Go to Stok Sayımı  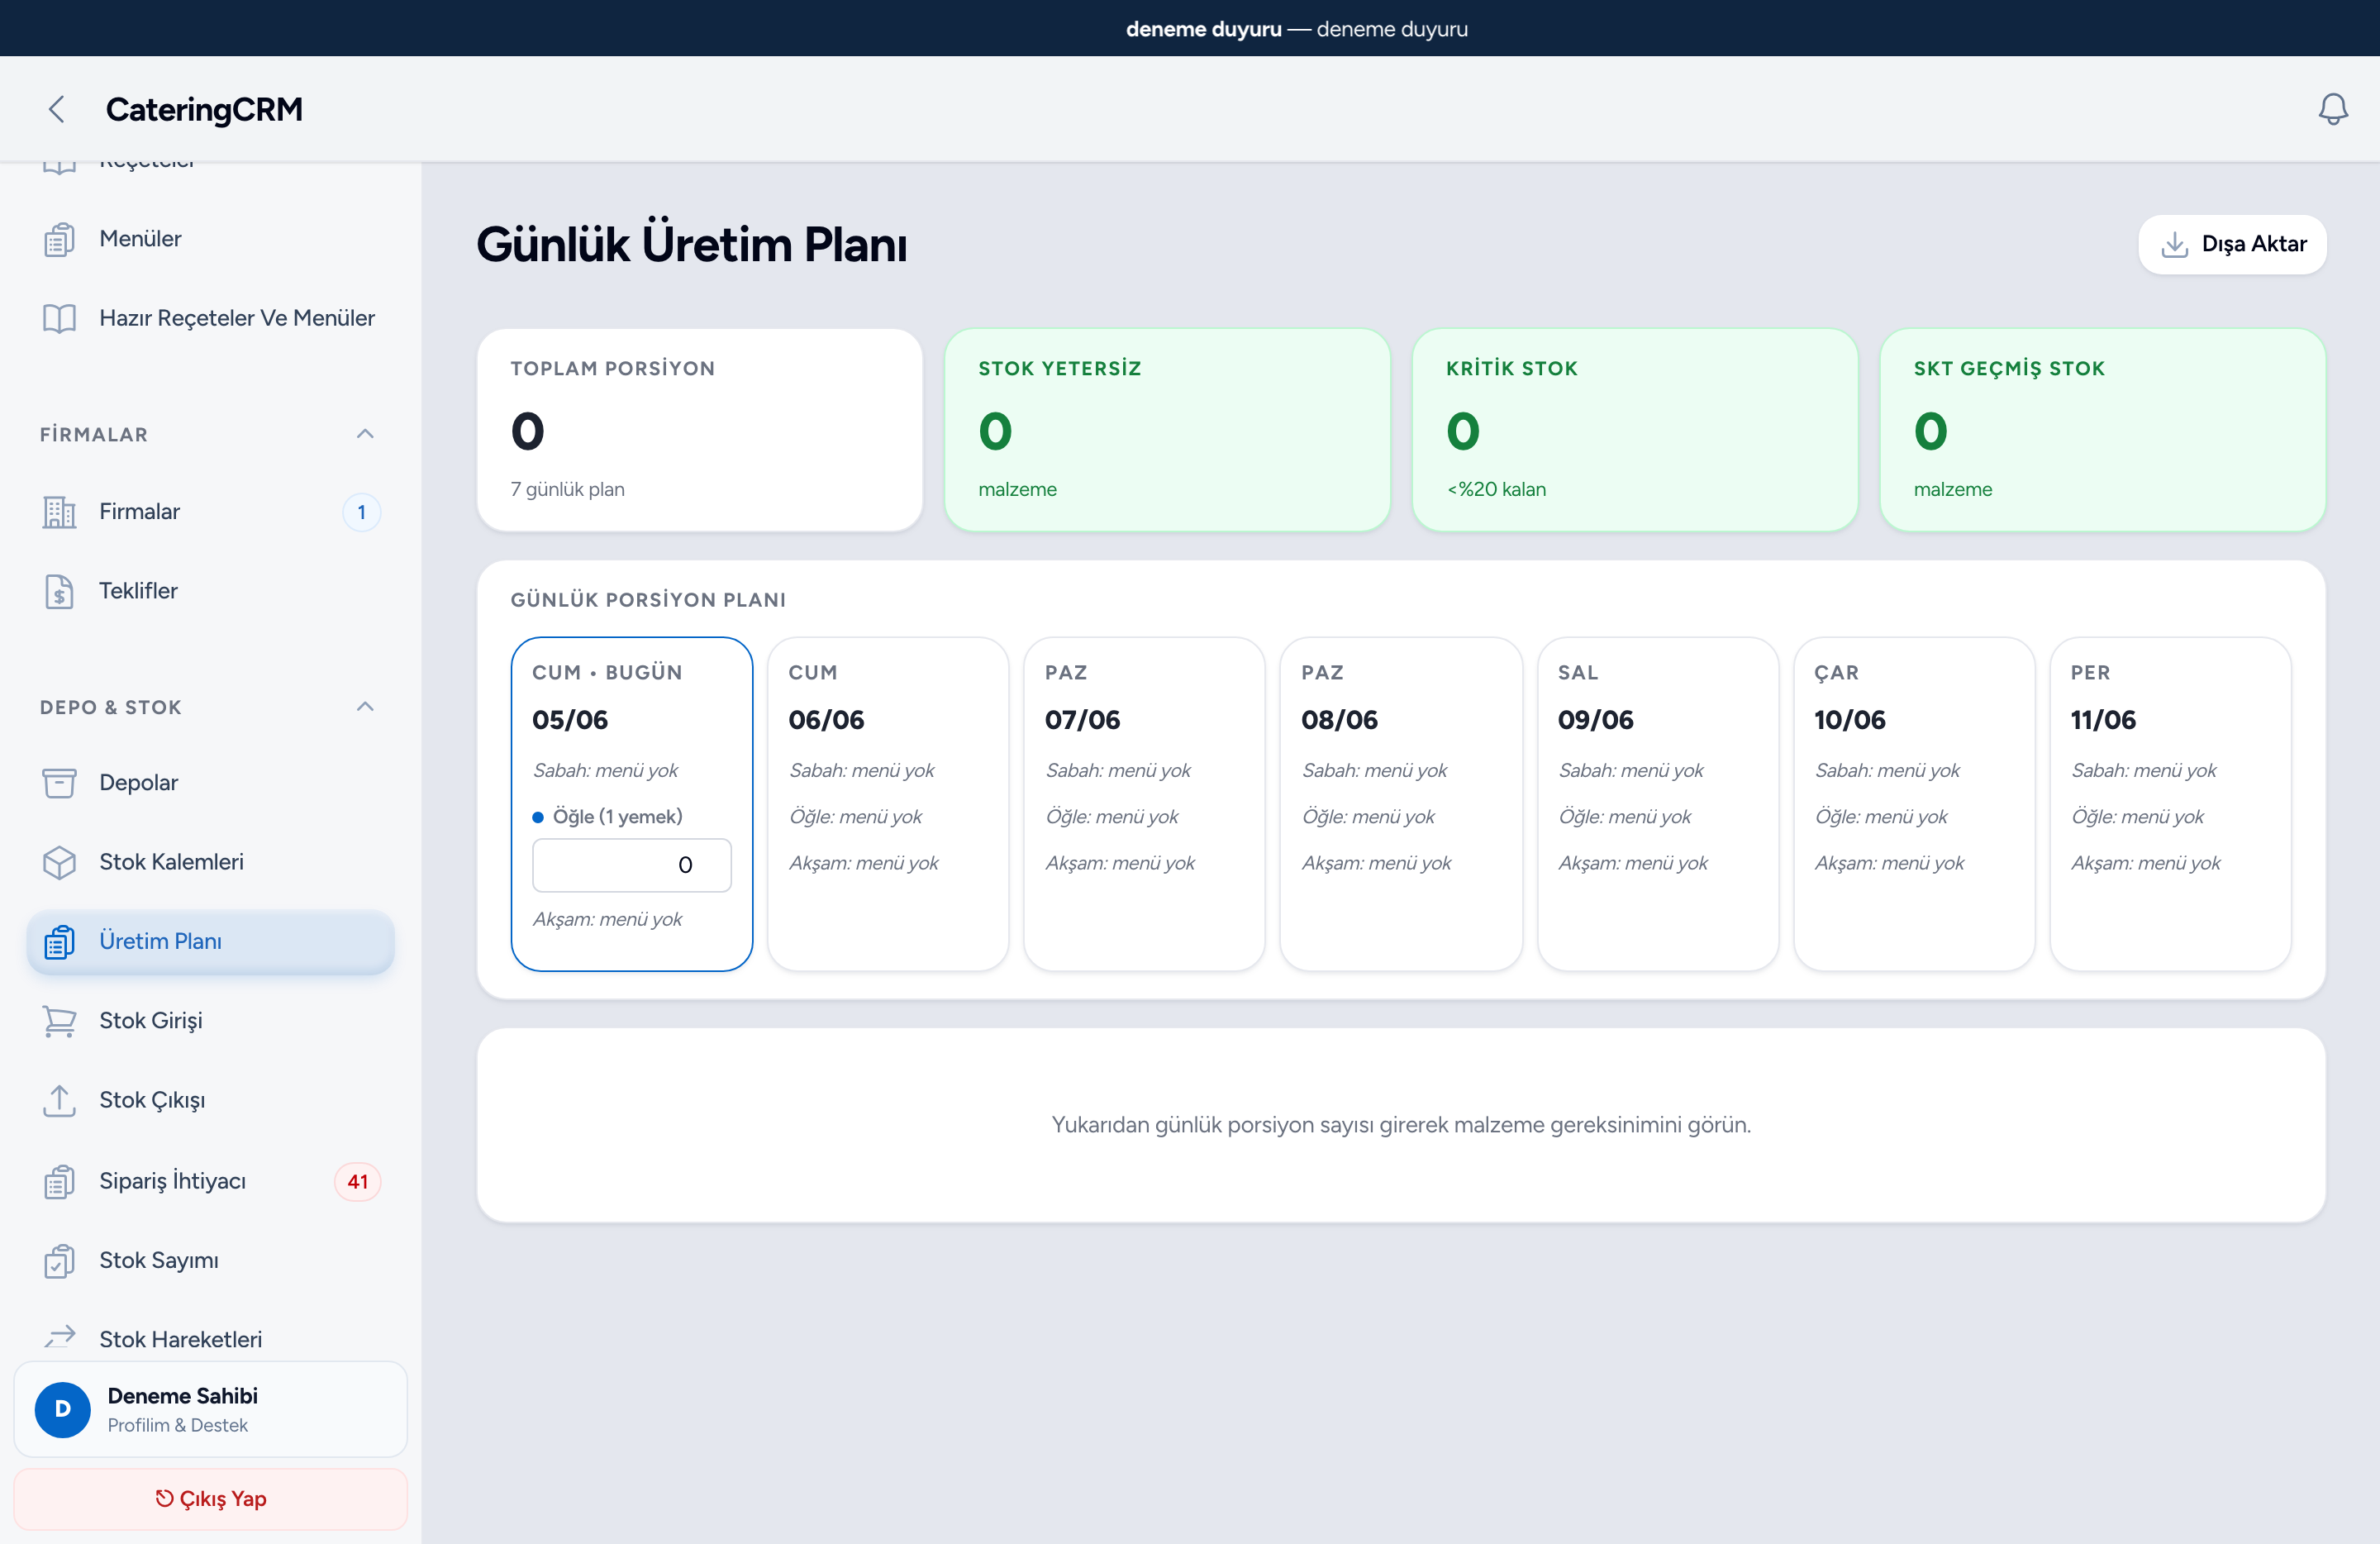click(x=210, y=1260)
